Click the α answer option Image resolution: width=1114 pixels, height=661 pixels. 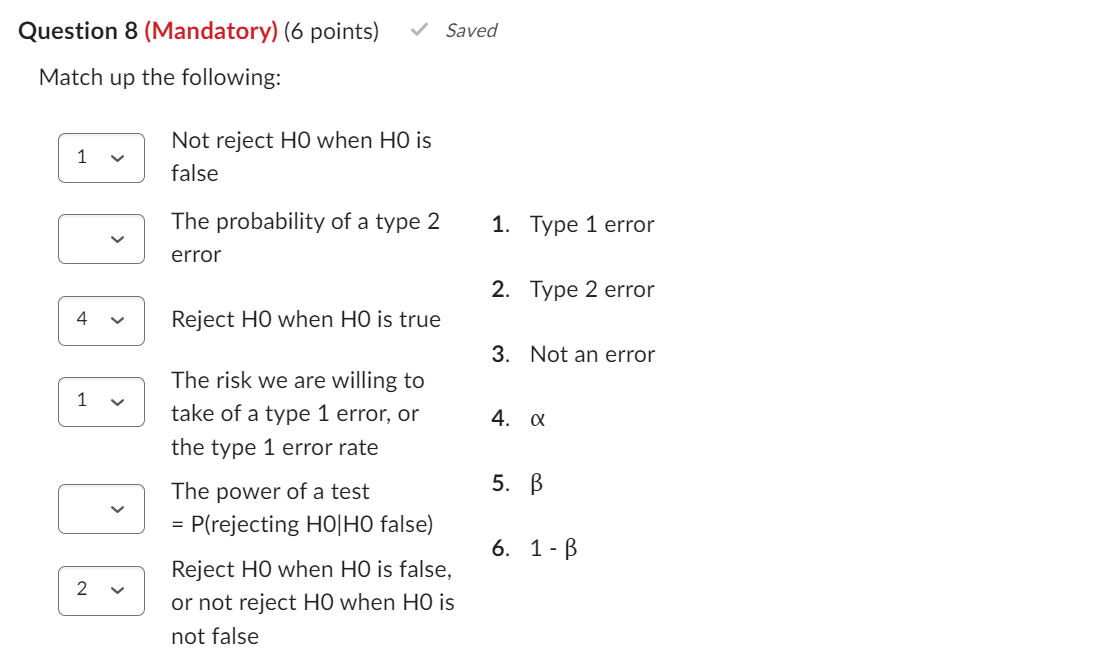coord(536,420)
